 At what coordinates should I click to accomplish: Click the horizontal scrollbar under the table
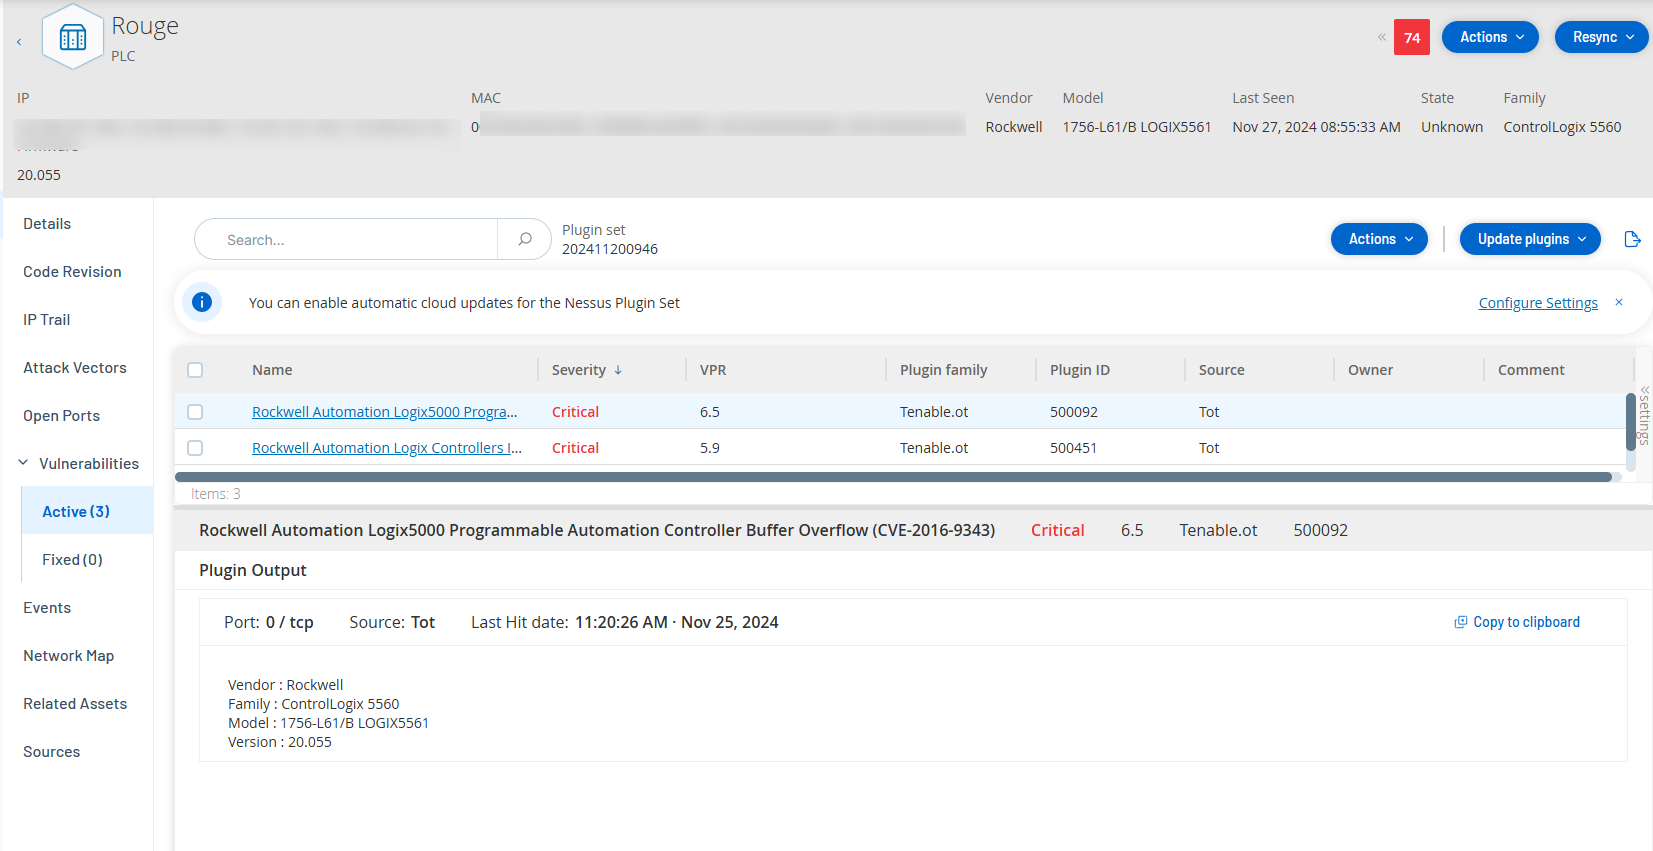(x=893, y=477)
